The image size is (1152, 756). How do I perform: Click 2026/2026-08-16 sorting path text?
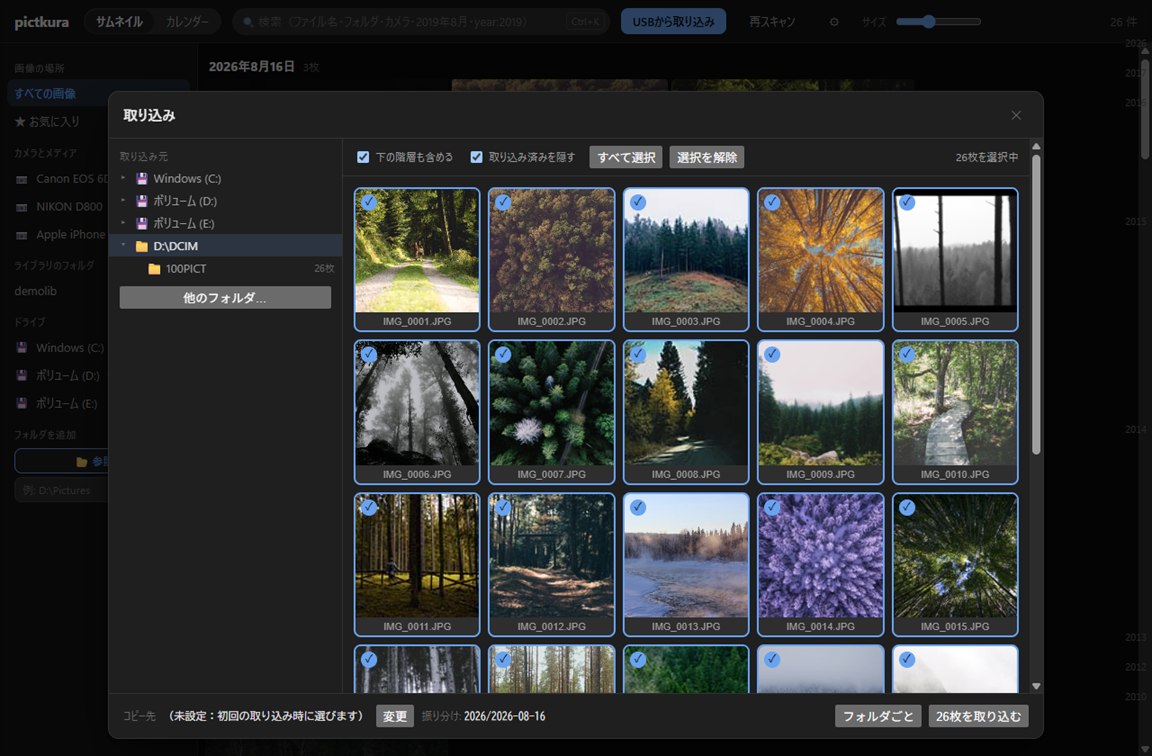click(x=505, y=716)
